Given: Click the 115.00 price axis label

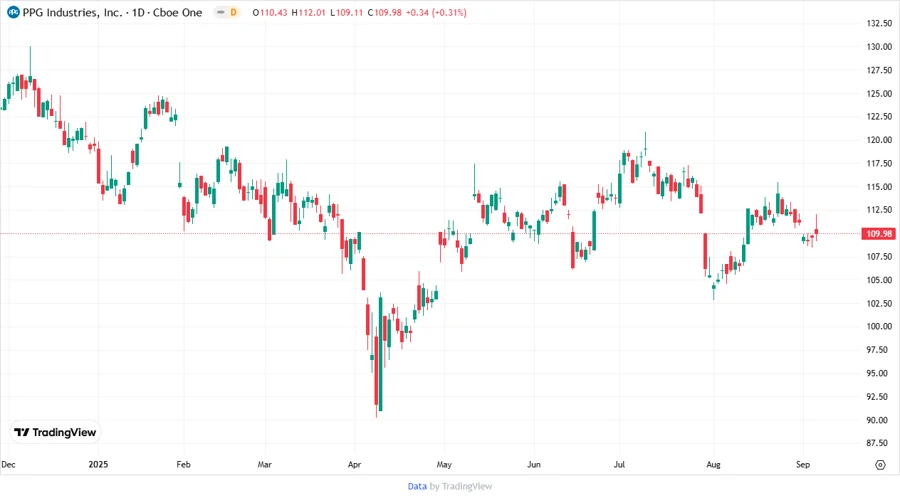Looking at the screenshot, I should (879, 186).
